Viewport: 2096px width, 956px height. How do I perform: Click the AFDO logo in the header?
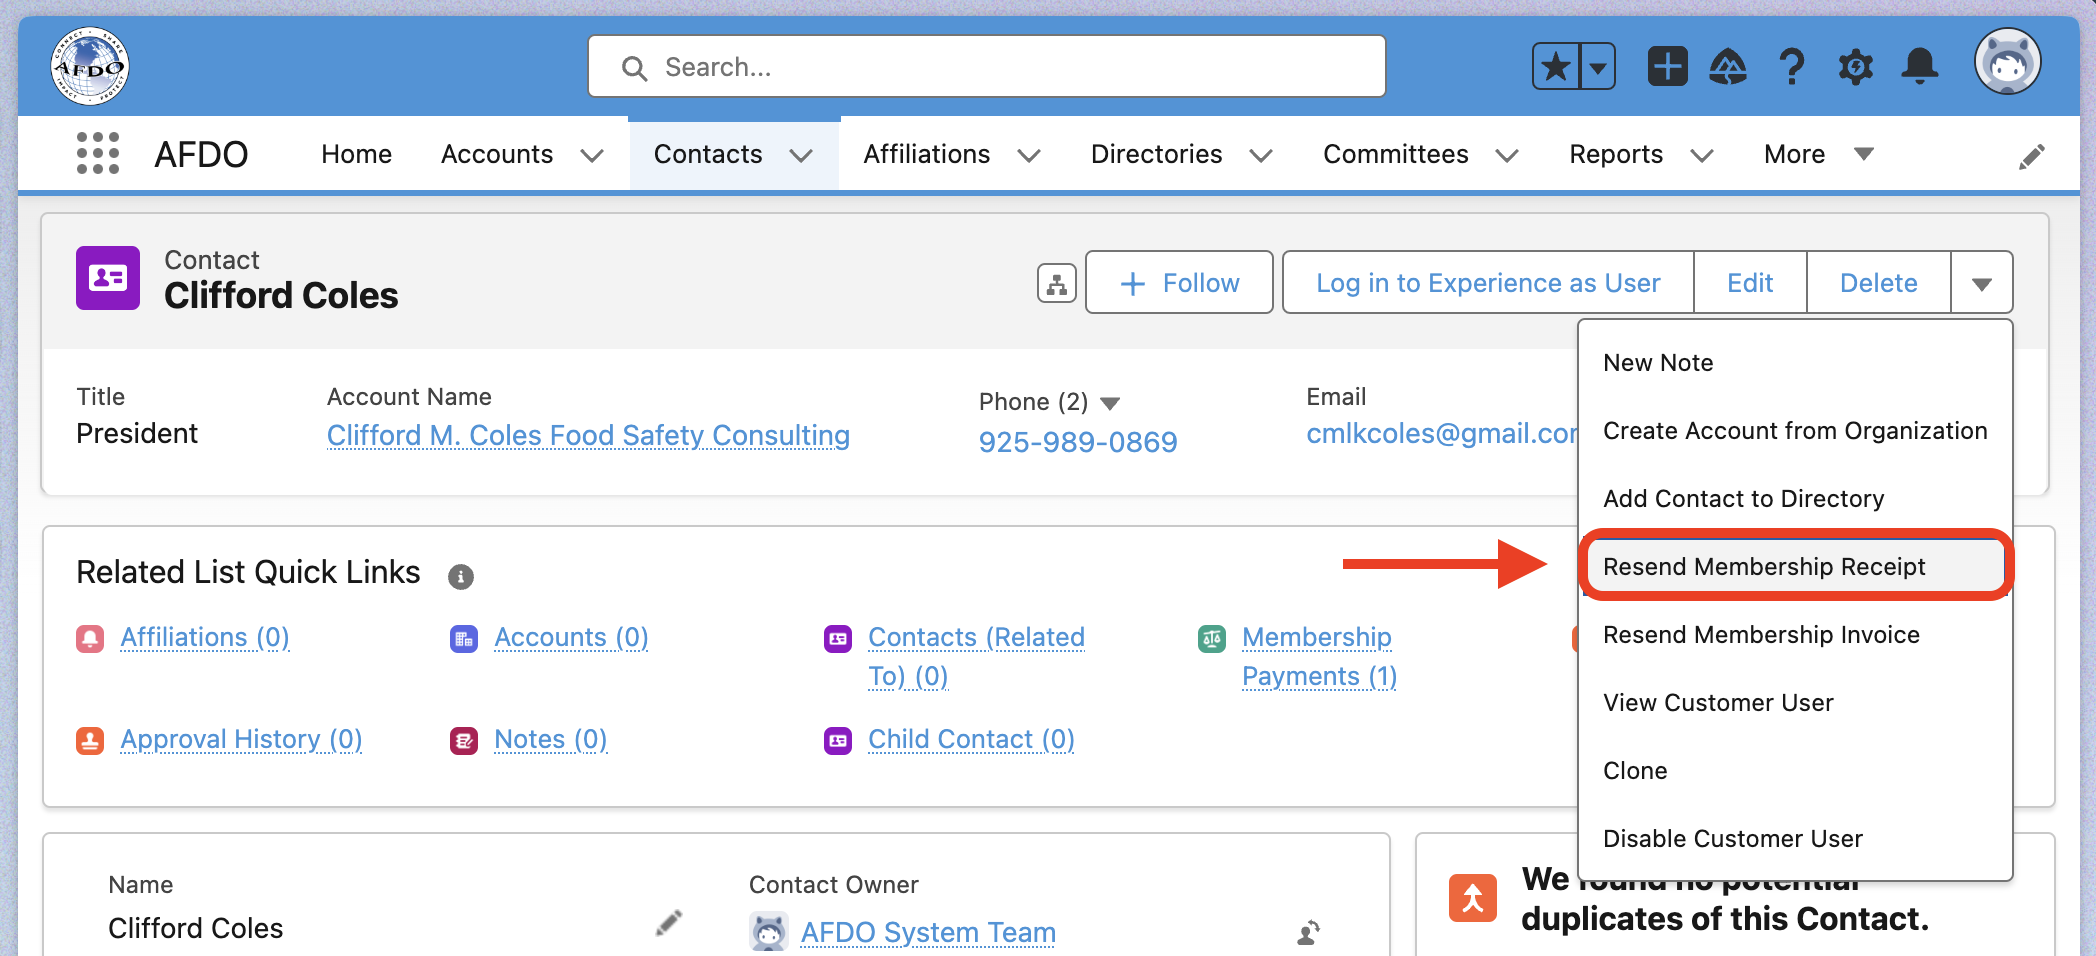click(90, 66)
